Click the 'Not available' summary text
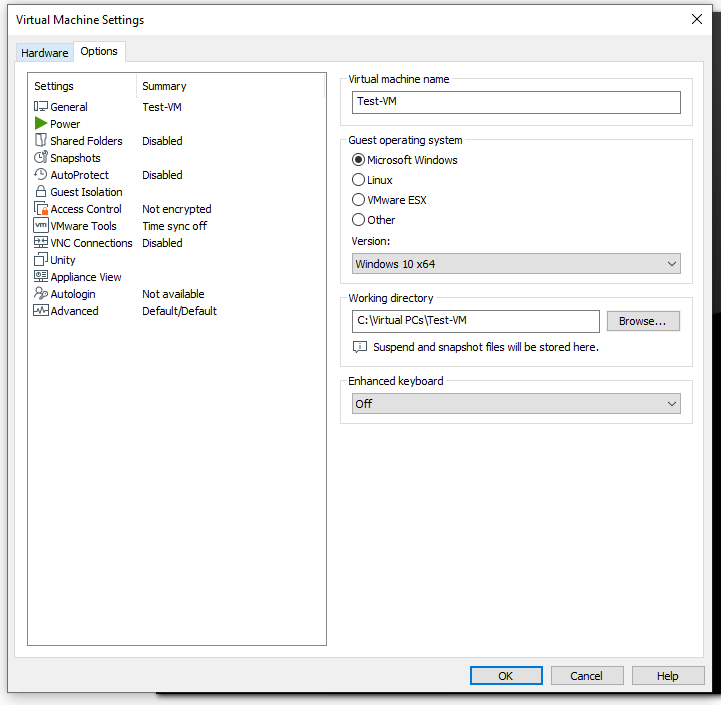 [173, 294]
